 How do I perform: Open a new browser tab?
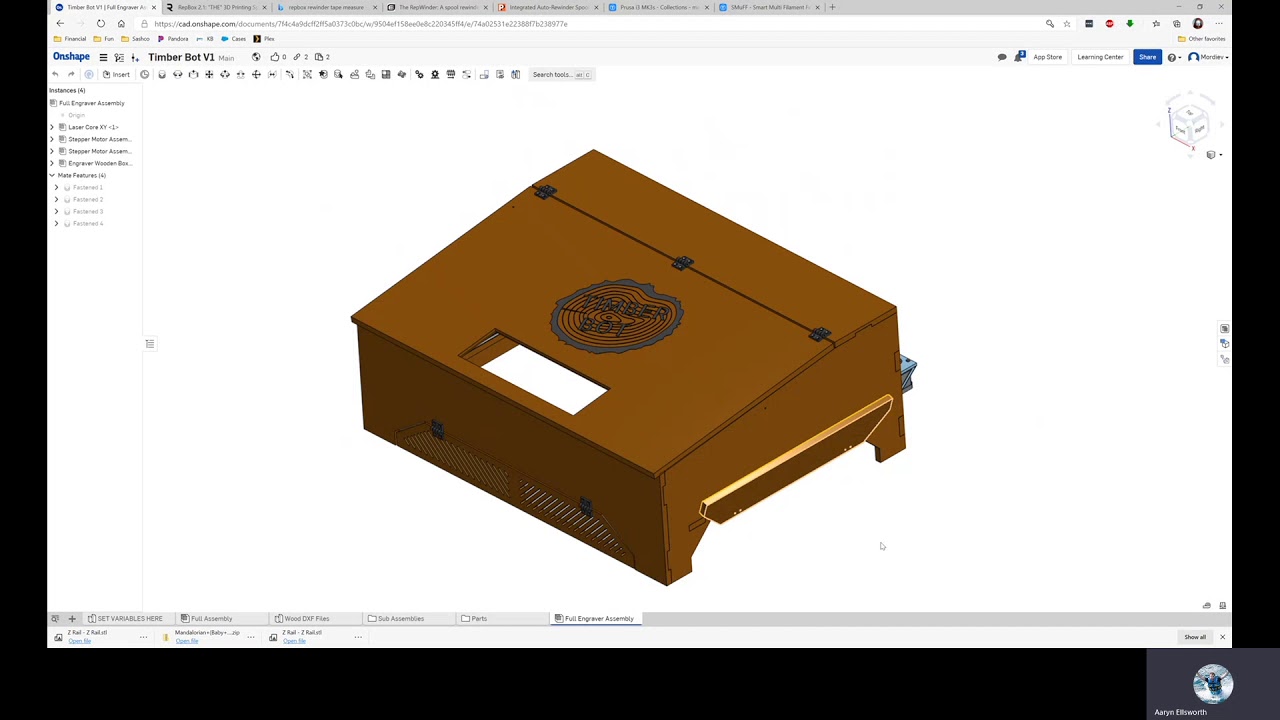pyautogui.click(x=832, y=7)
